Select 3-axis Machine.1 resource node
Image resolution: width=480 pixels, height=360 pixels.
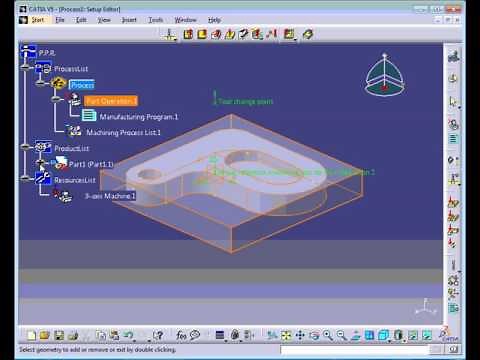pyautogui.click(x=110, y=196)
